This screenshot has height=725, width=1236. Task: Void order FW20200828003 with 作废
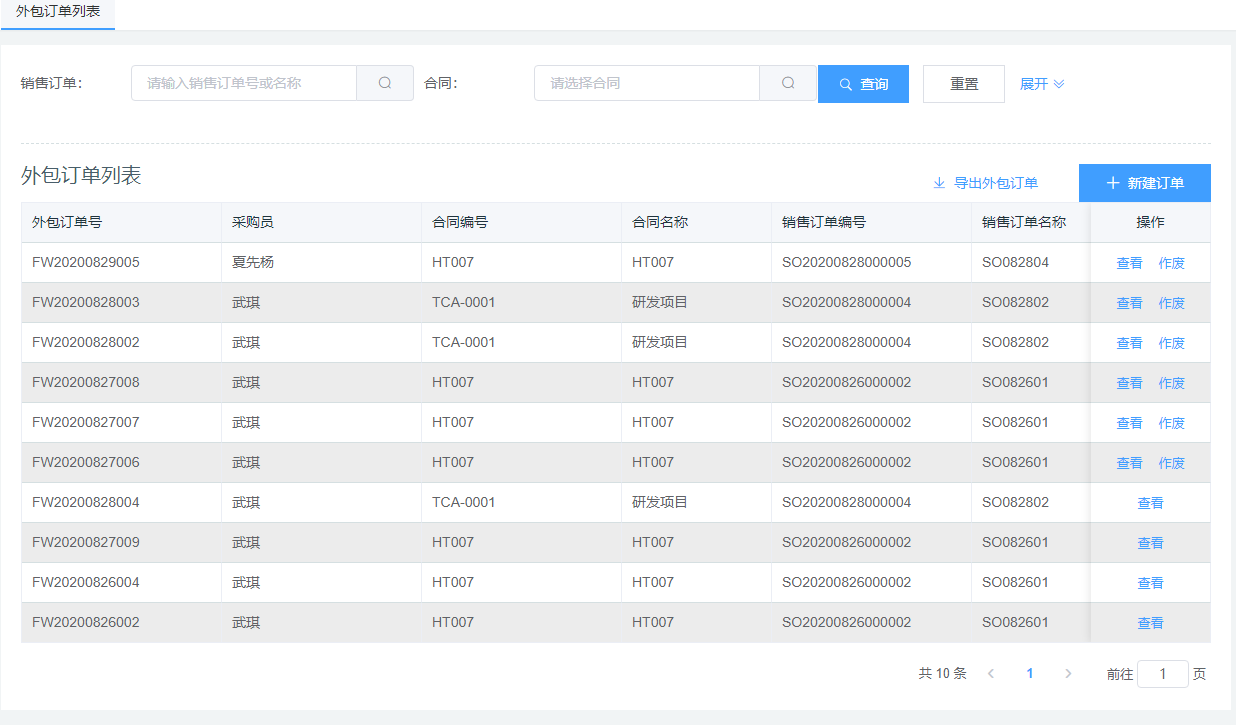tap(1171, 303)
